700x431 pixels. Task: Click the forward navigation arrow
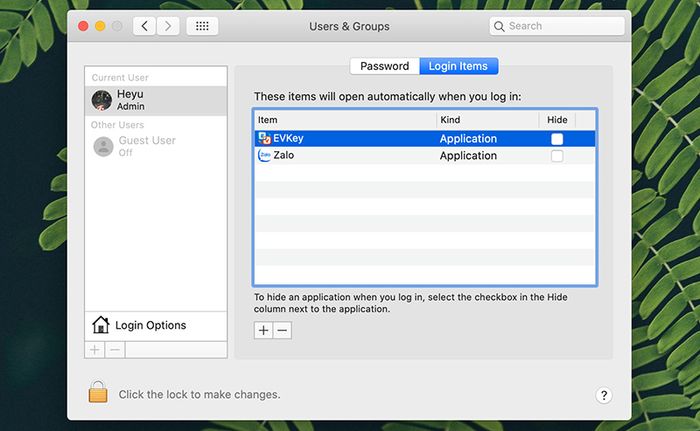click(168, 26)
